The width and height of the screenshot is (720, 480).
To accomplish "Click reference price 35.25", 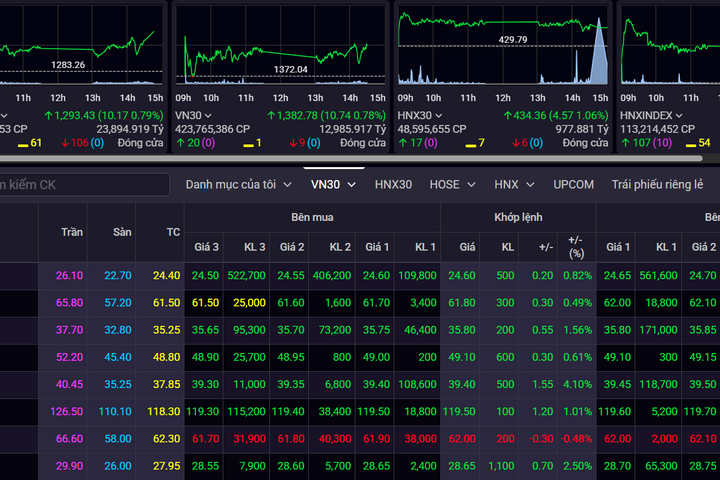I will 166,330.
